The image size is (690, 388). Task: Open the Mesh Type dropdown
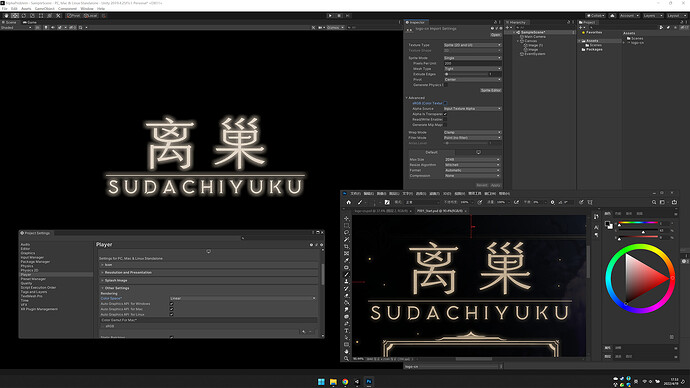[x=472, y=69]
